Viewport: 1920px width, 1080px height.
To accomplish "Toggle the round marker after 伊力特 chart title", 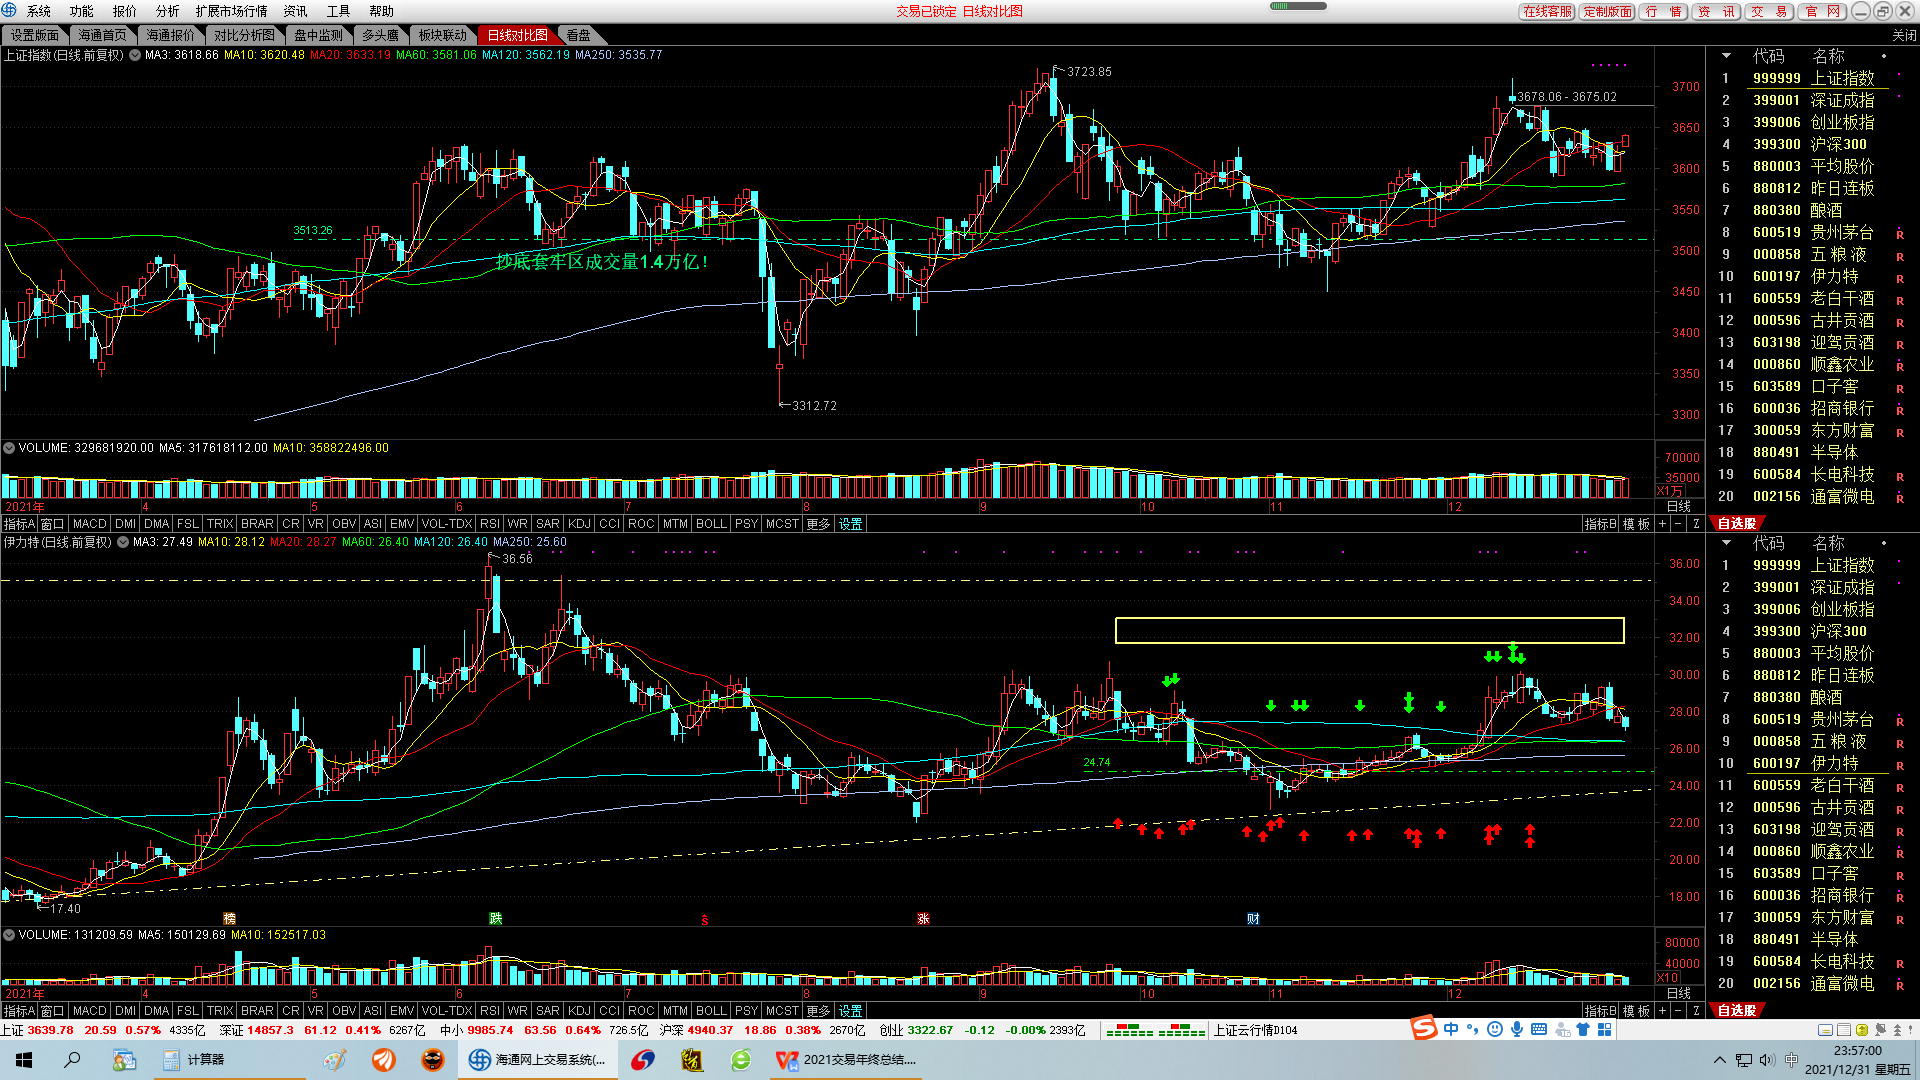I will (x=122, y=542).
